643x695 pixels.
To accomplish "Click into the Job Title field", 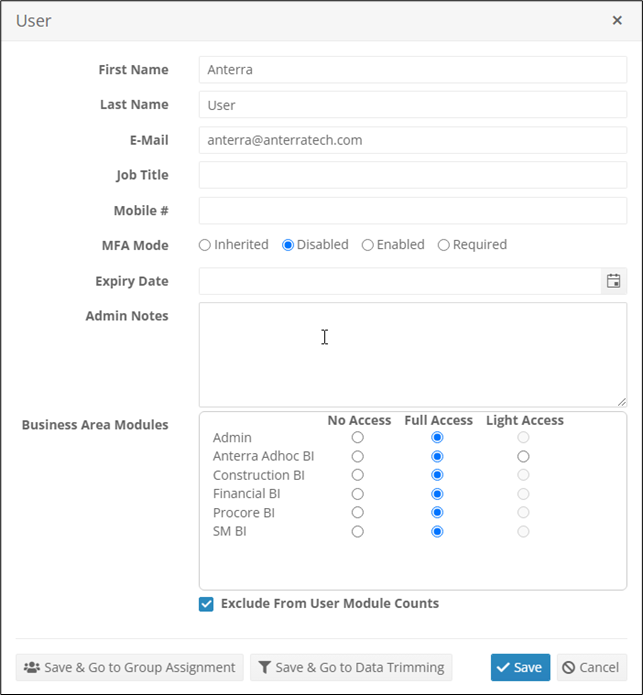I will click(x=412, y=175).
